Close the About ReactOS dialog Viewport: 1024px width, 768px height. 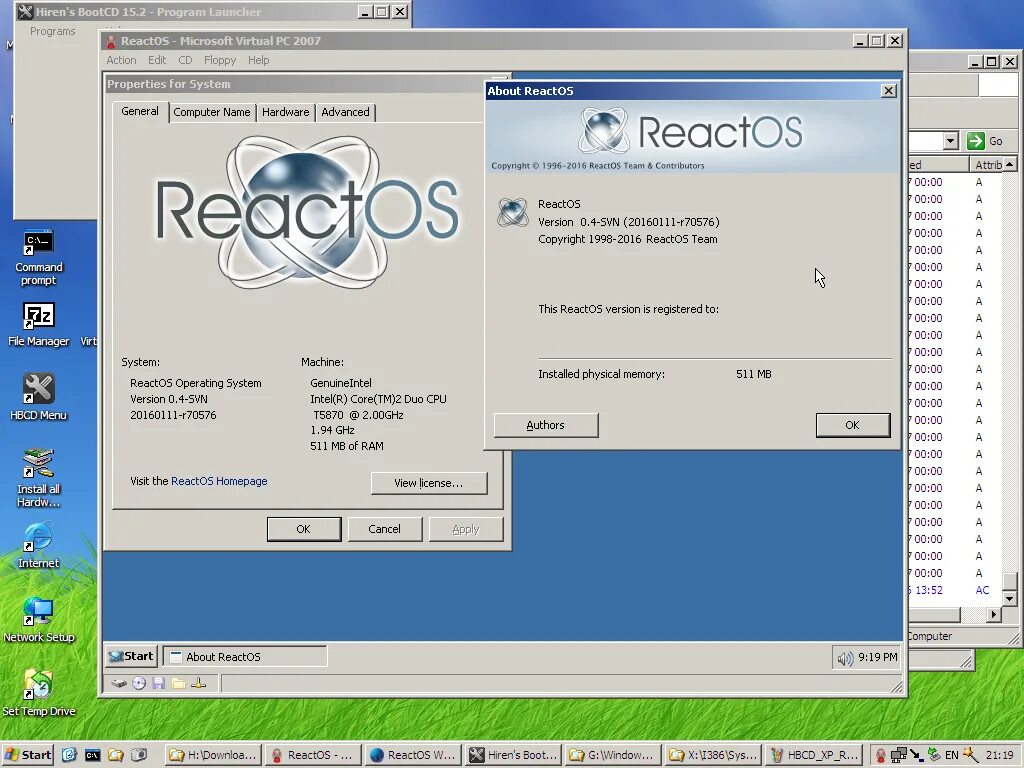(x=888, y=91)
